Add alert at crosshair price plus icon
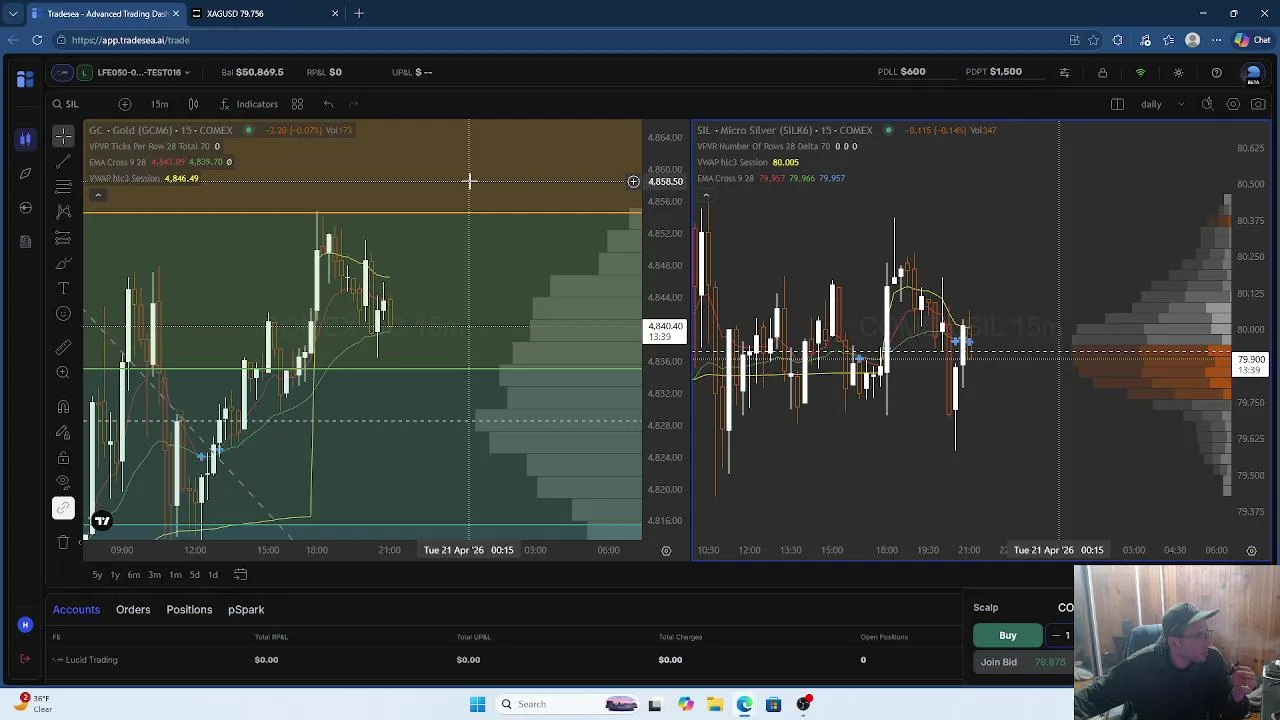Screen dimensions: 1280x720 (633, 181)
